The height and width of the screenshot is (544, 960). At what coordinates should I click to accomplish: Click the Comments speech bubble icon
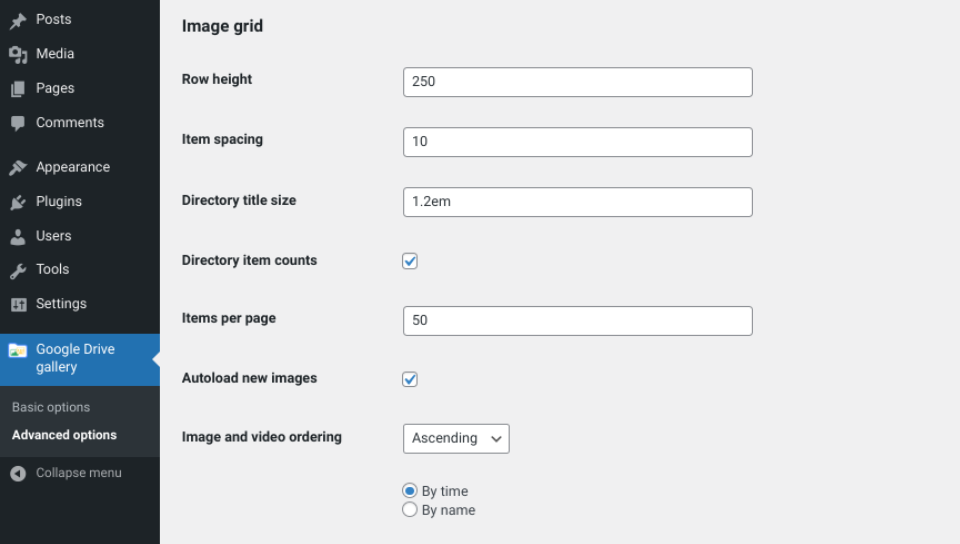18,123
